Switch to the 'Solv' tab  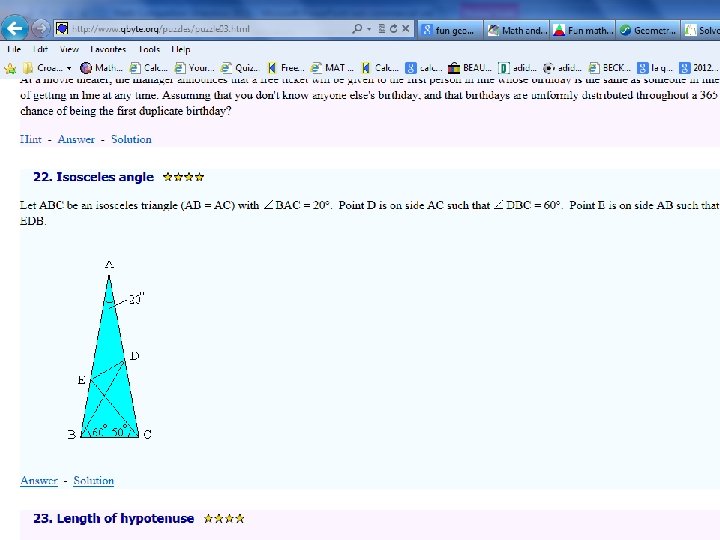coord(701,30)
